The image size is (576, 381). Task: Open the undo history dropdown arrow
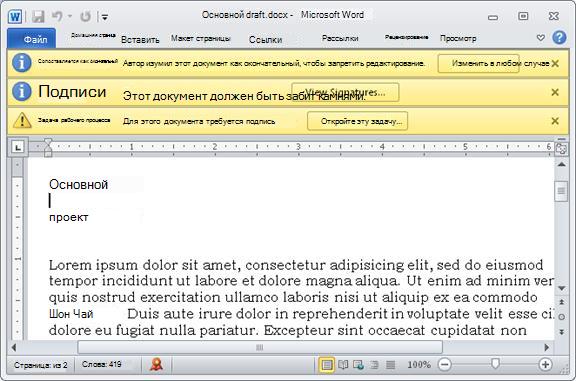coord(70,17)
